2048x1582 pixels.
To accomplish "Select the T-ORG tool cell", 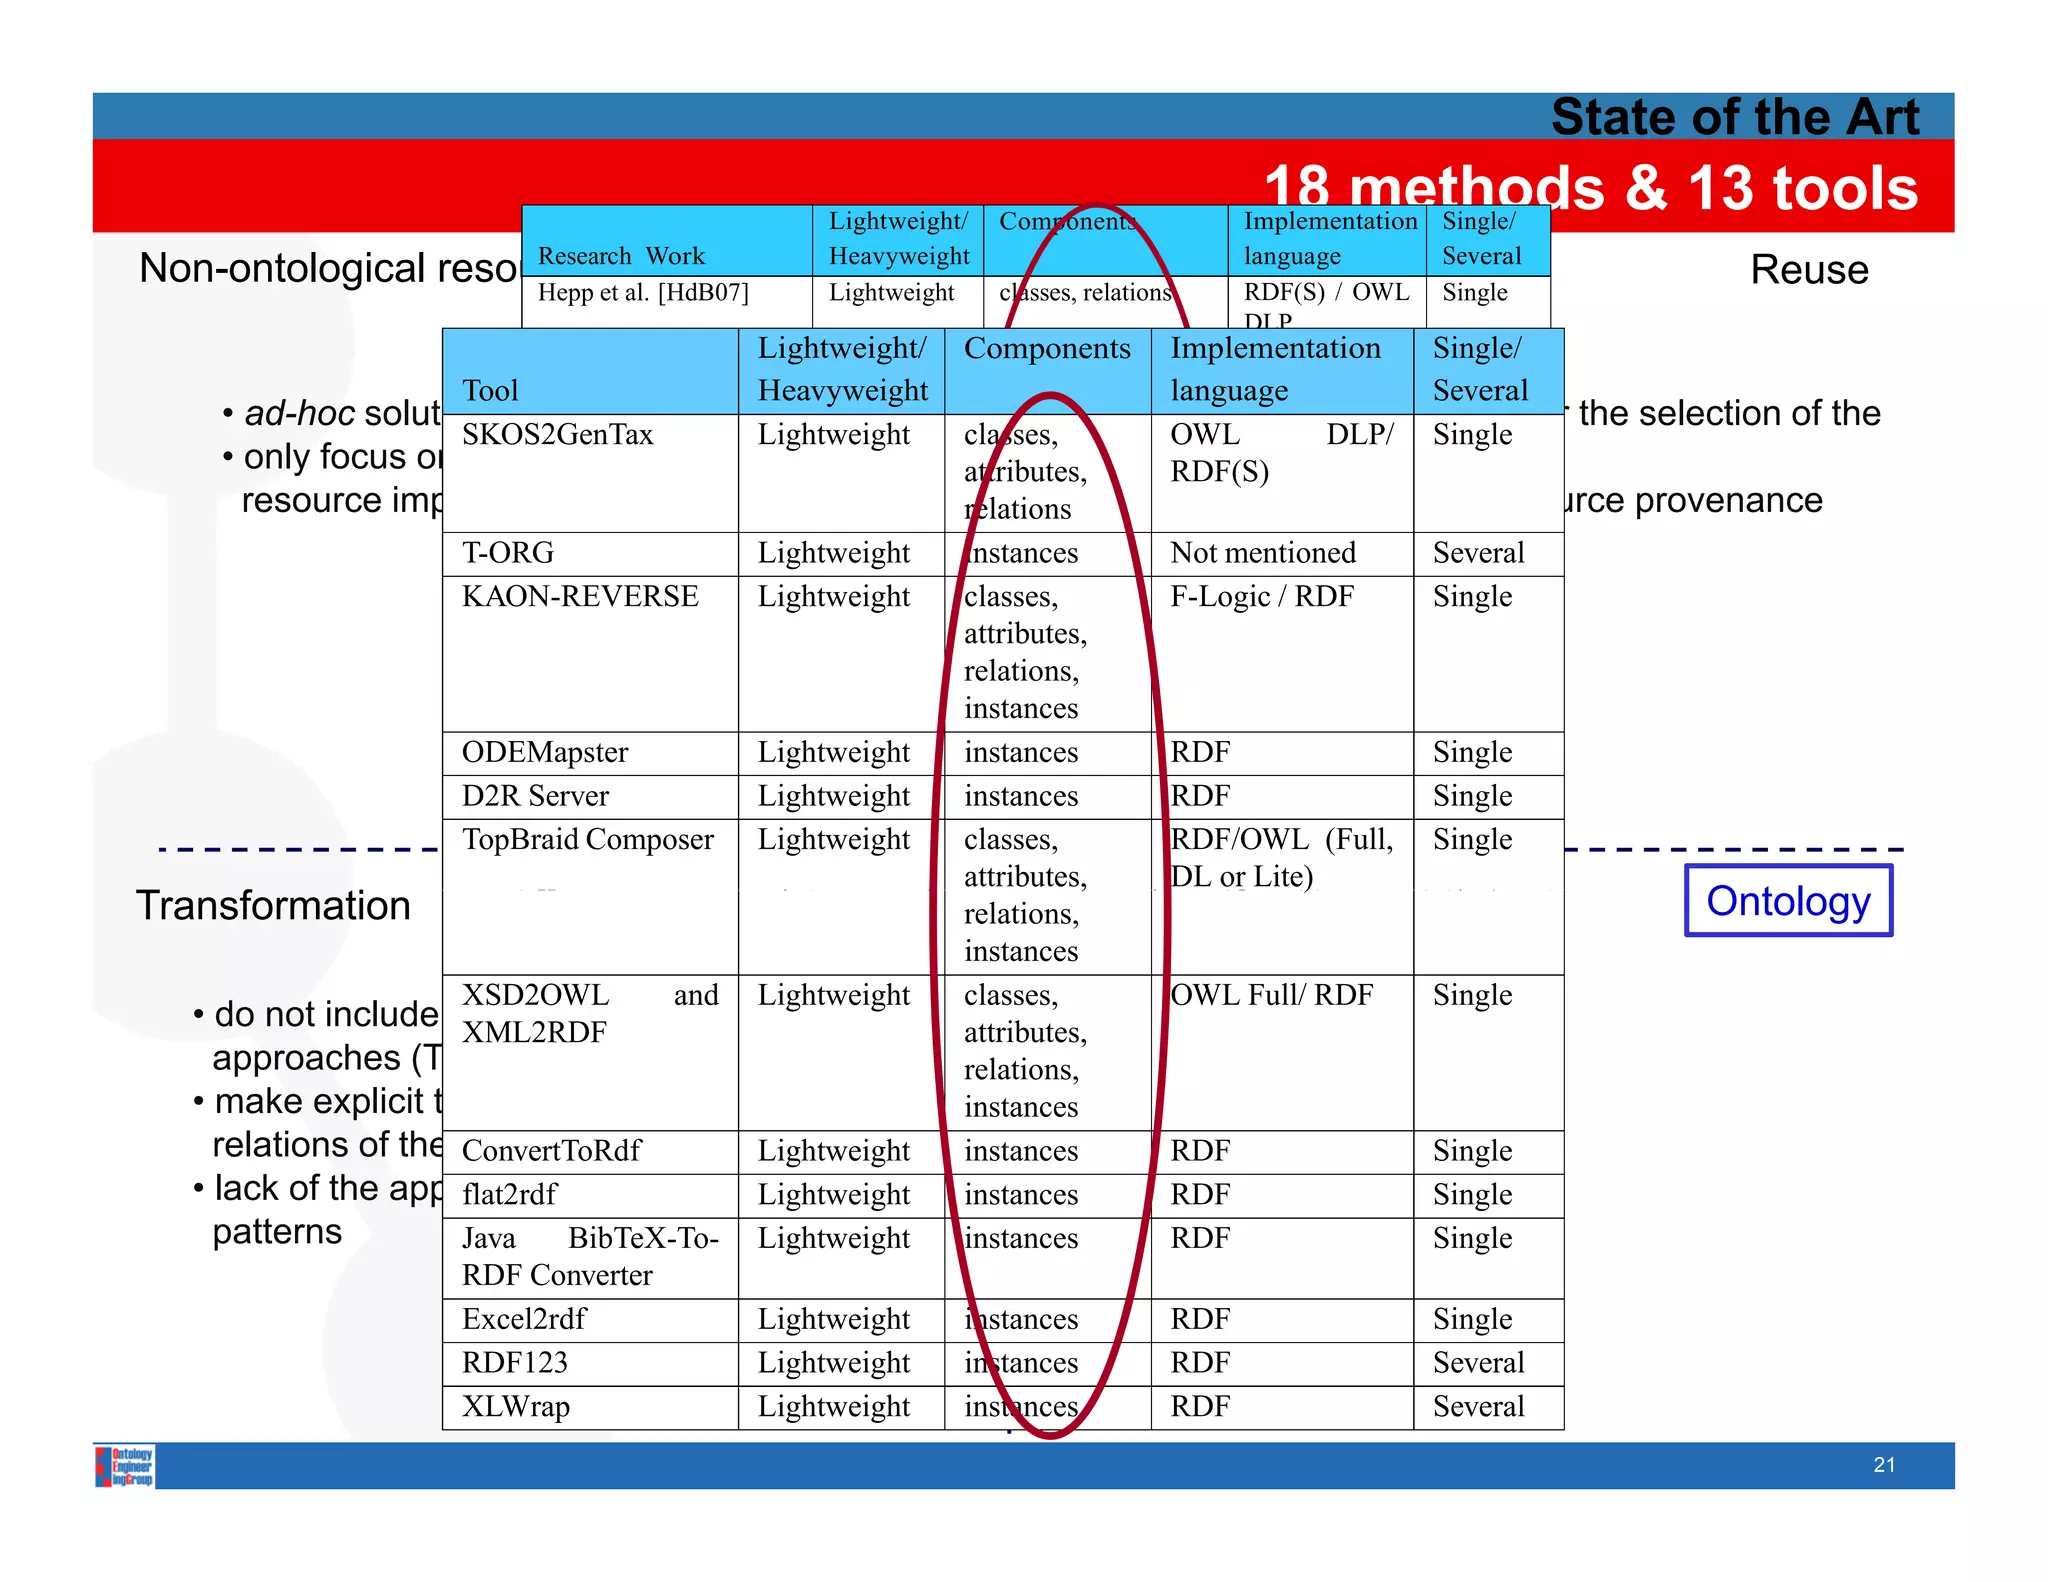I will 591,554.
